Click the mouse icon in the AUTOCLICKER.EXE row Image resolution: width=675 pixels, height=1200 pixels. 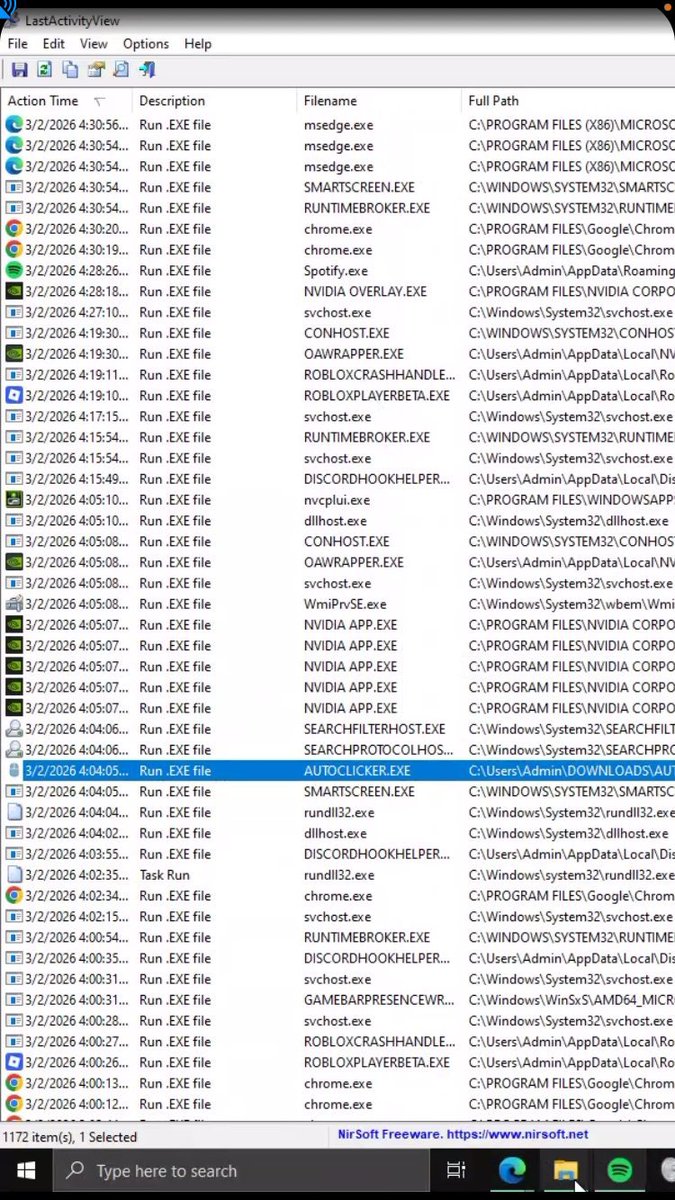point(14,771)
